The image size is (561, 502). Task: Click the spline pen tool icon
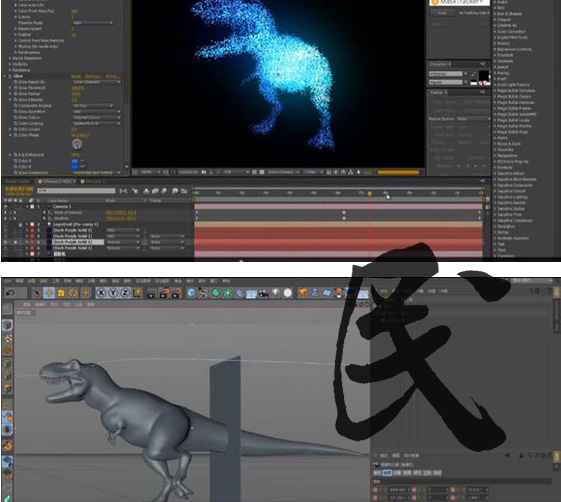[203, 293]
